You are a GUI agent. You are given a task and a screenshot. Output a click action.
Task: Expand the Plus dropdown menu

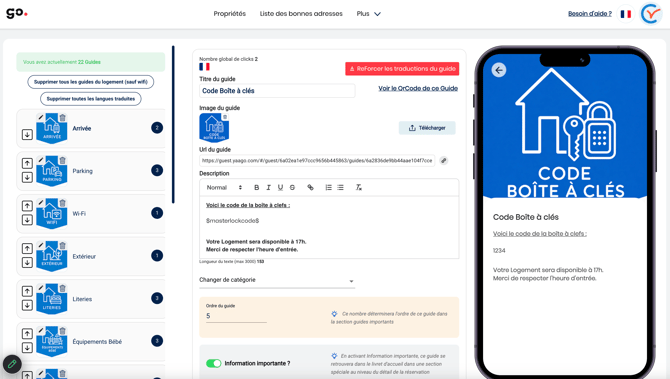[x=368, y=14]
